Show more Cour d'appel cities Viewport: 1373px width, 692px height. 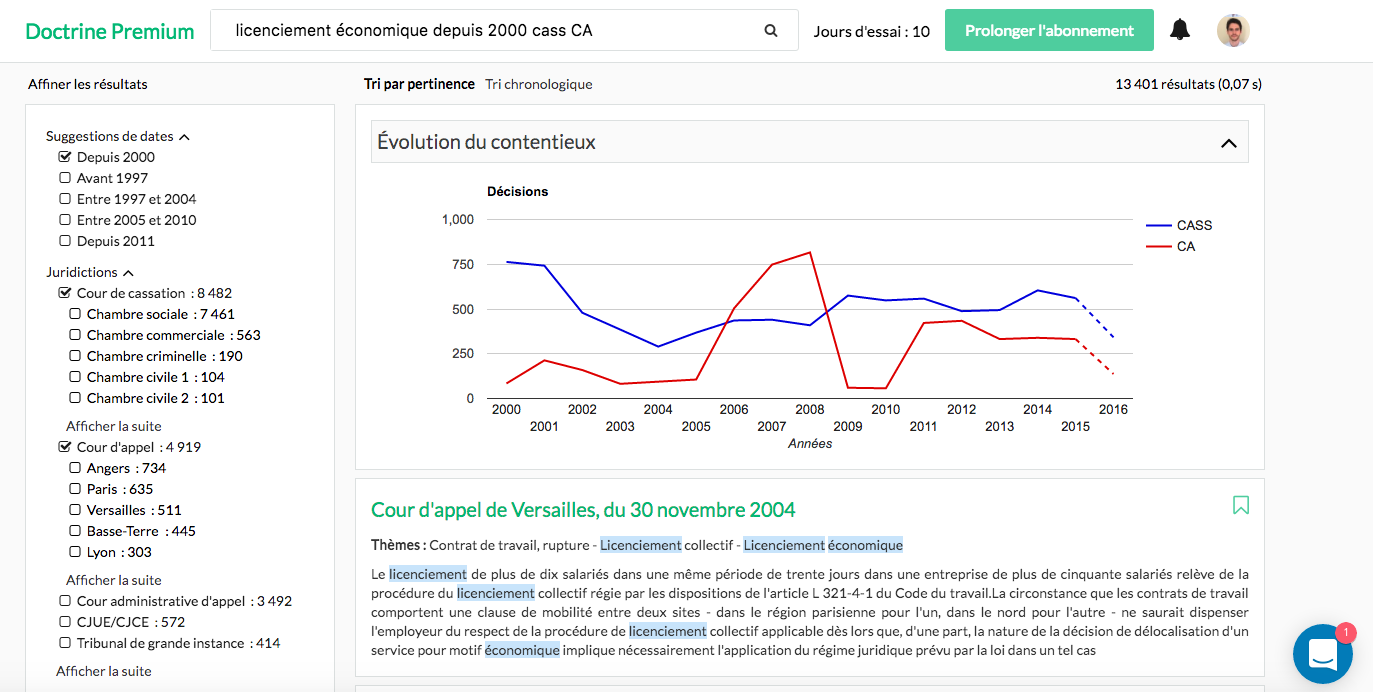click(x=114, y=580)
